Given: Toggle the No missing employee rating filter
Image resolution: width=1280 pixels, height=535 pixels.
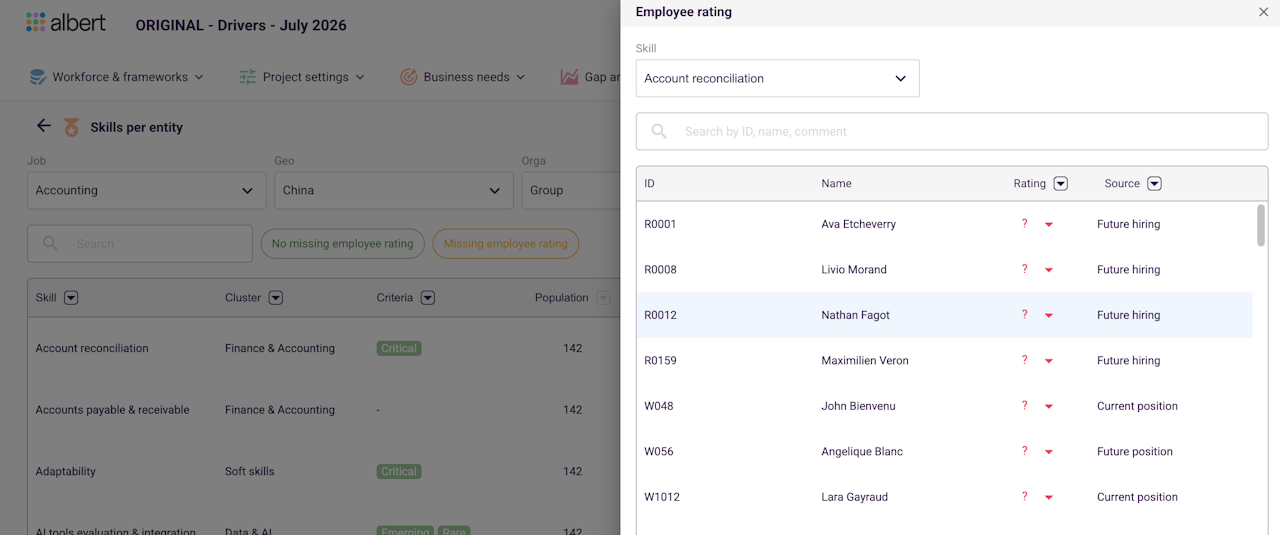Looking at the screenshot, I should click(342, 244).
